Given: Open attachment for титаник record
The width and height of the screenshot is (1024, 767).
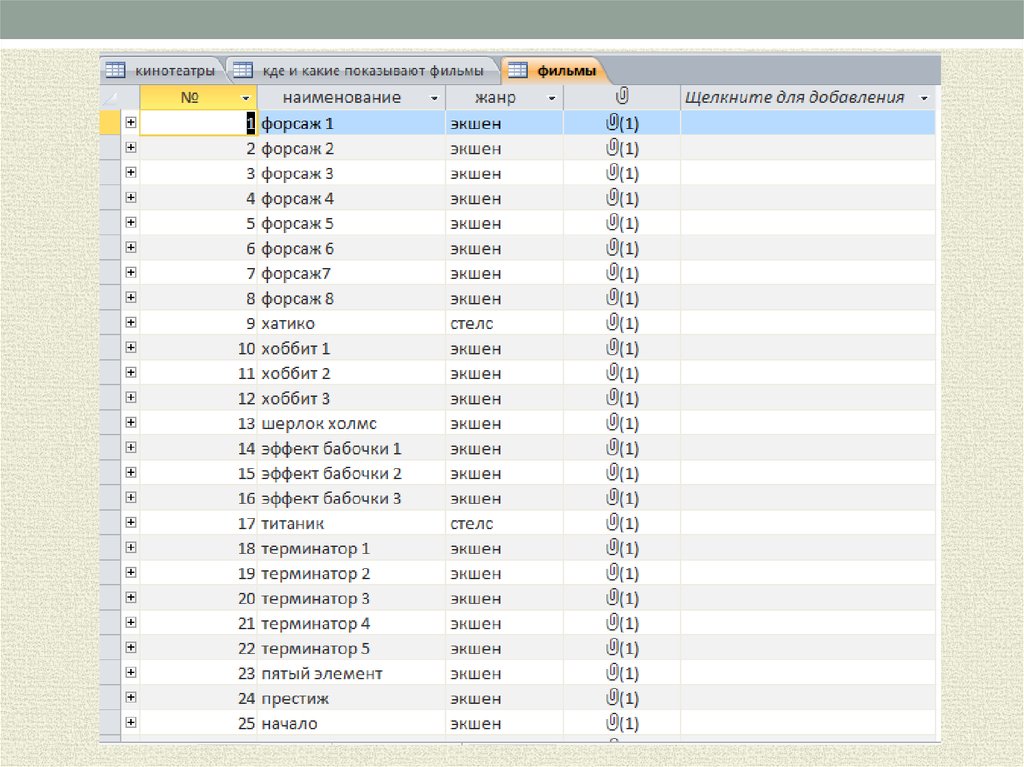Looking at the screenshot, I should (x=613, y=523).
